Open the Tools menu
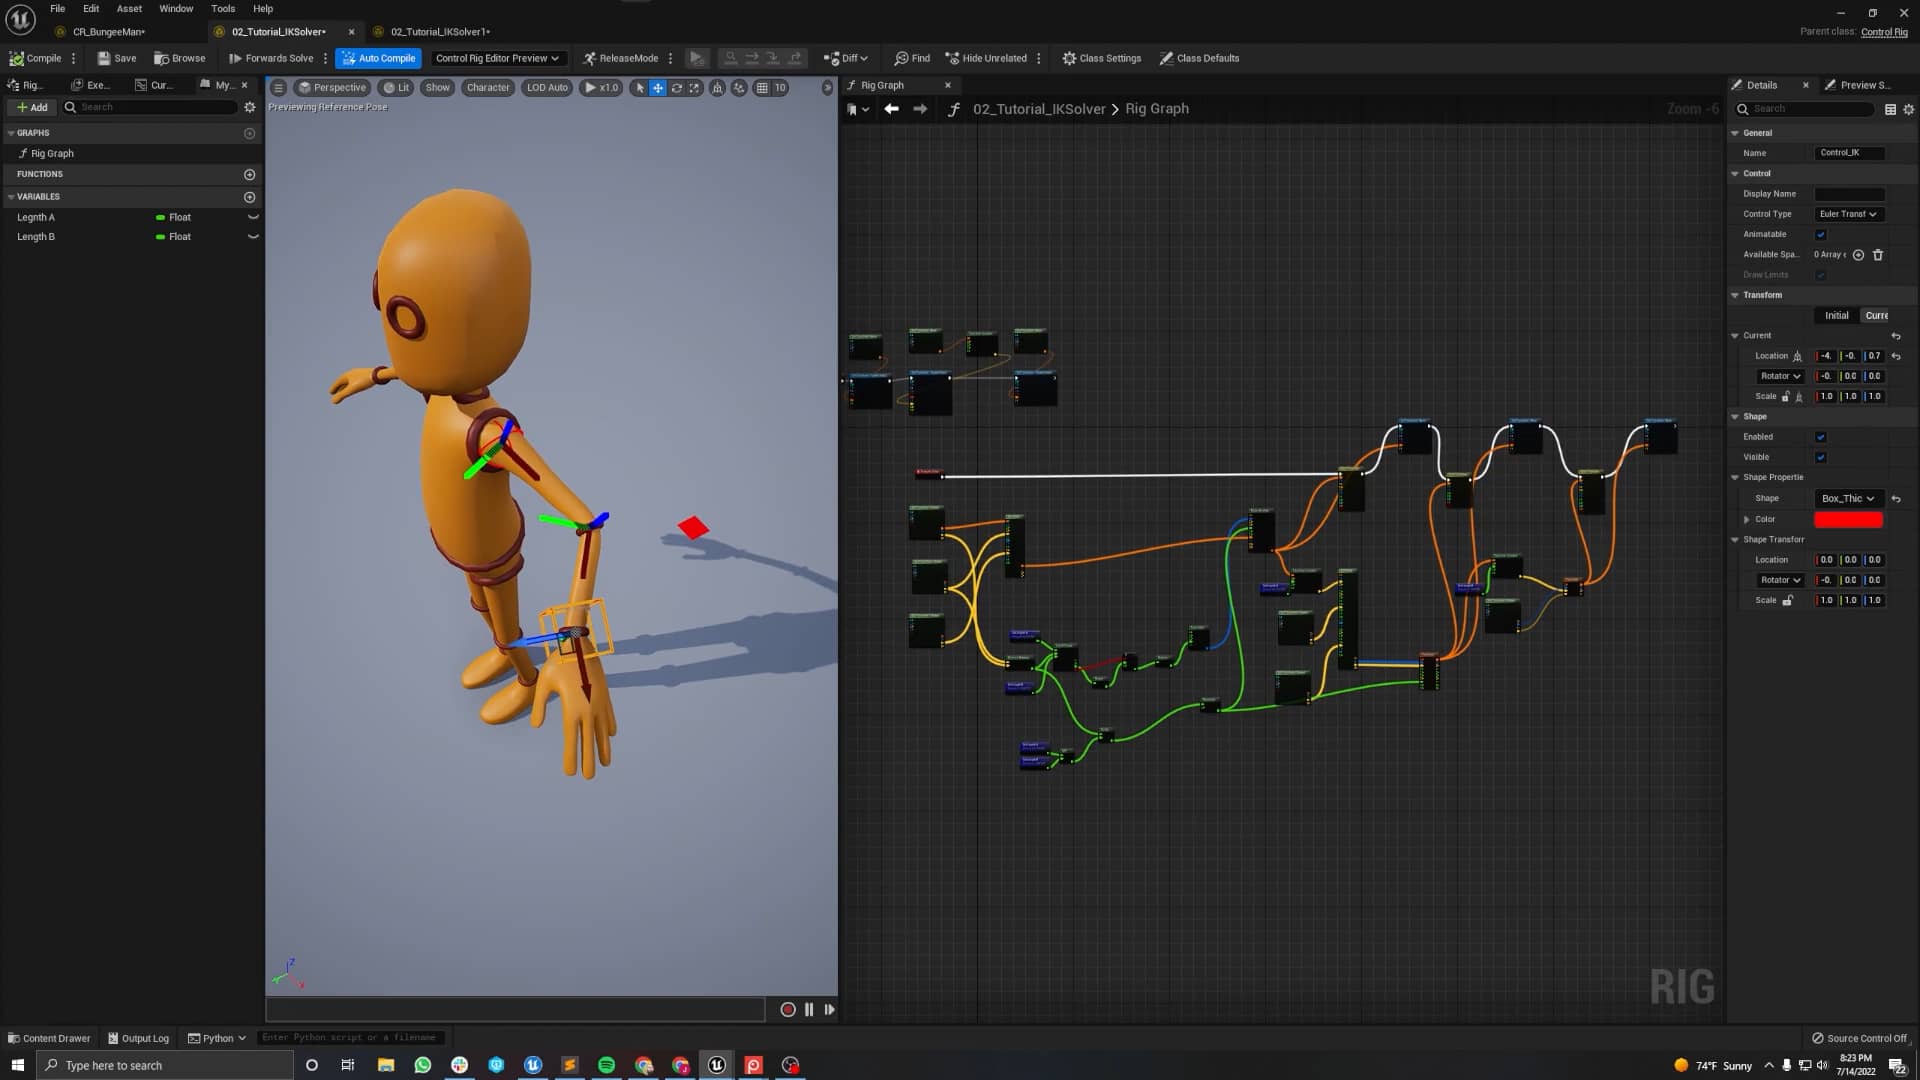Image resolution: width=1920 pixels, height=1080 pixels. coord(222,8)
